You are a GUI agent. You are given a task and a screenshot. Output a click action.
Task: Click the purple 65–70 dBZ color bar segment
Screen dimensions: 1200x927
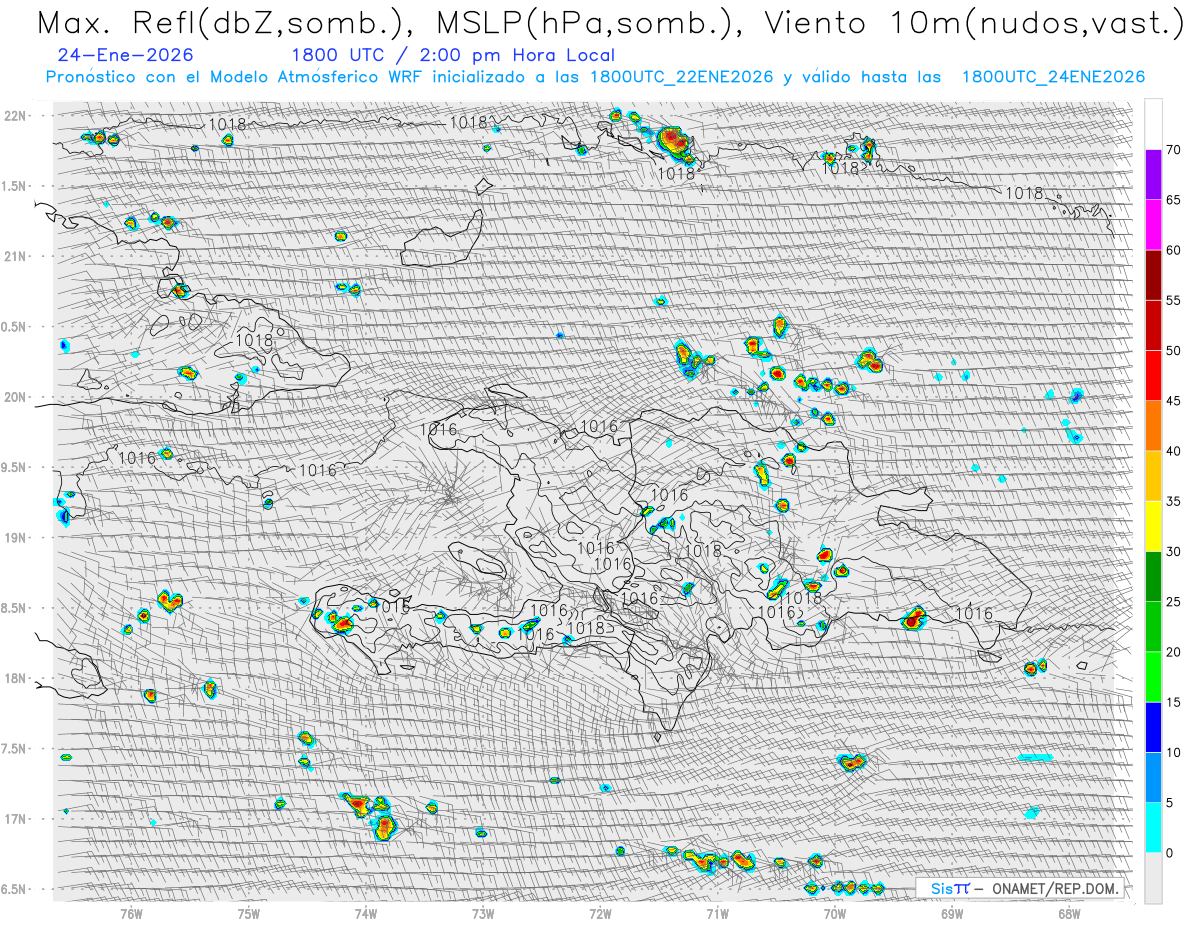pos(1153,175)
